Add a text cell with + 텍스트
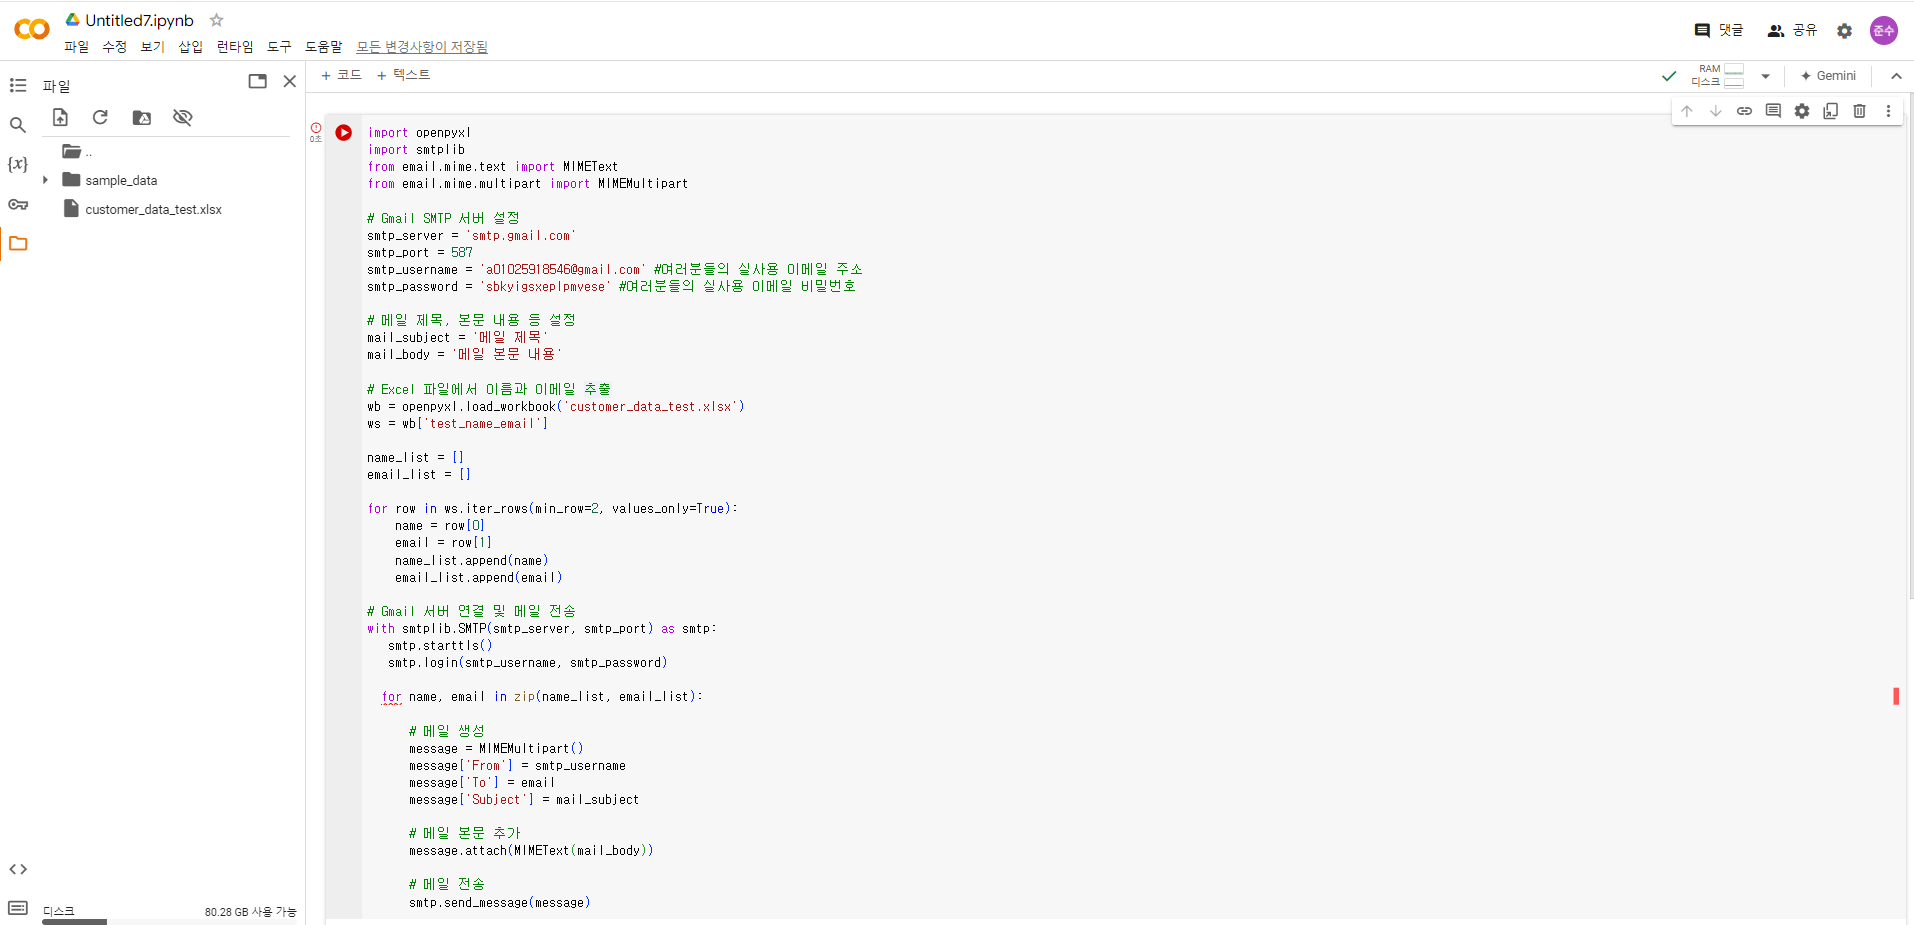The image size is (1914, 925). (x=404, y=75)
